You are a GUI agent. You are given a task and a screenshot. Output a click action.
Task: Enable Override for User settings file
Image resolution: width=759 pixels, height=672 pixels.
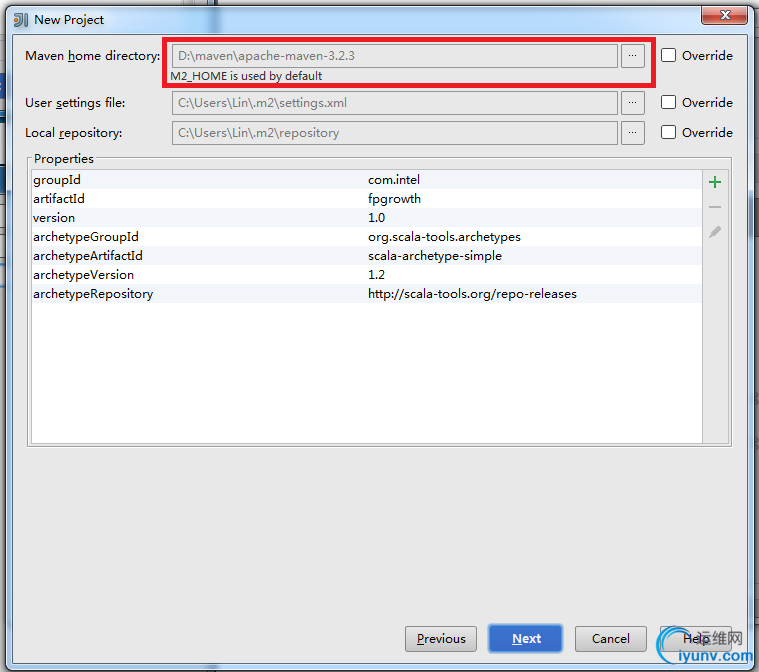[x=668, y=102]
